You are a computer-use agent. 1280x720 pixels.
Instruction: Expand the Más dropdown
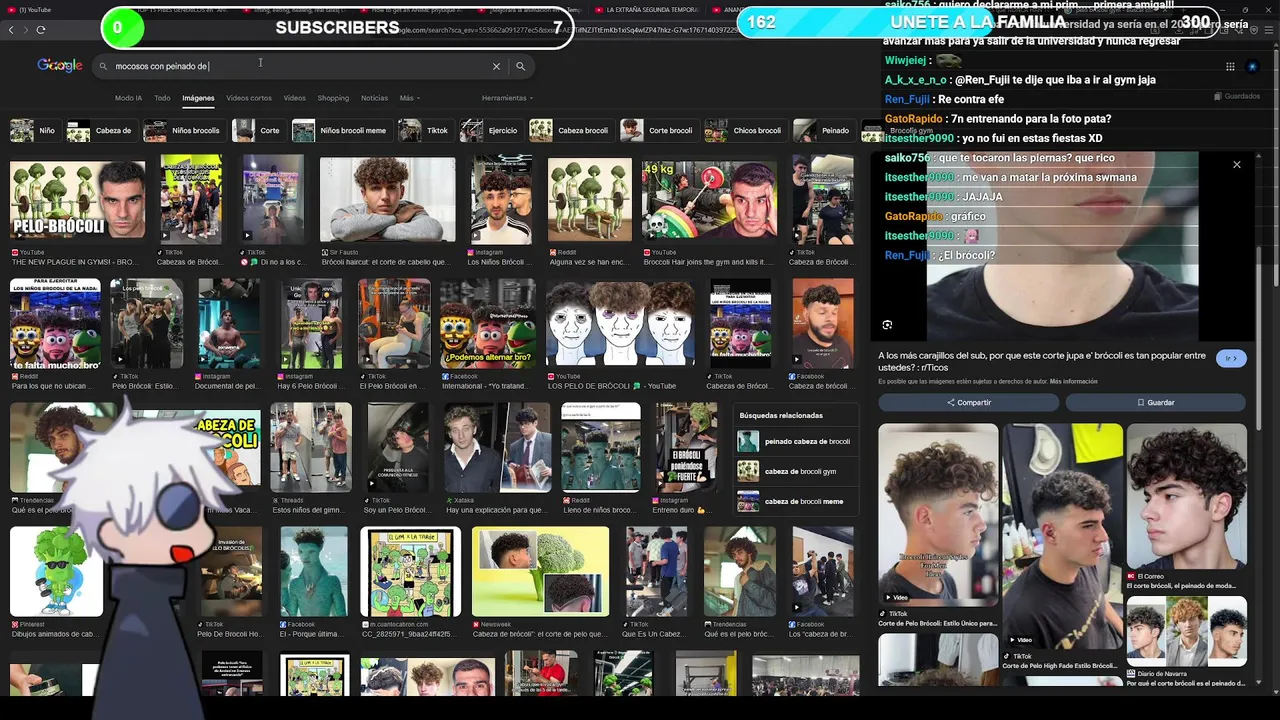(x=409, y=98)
